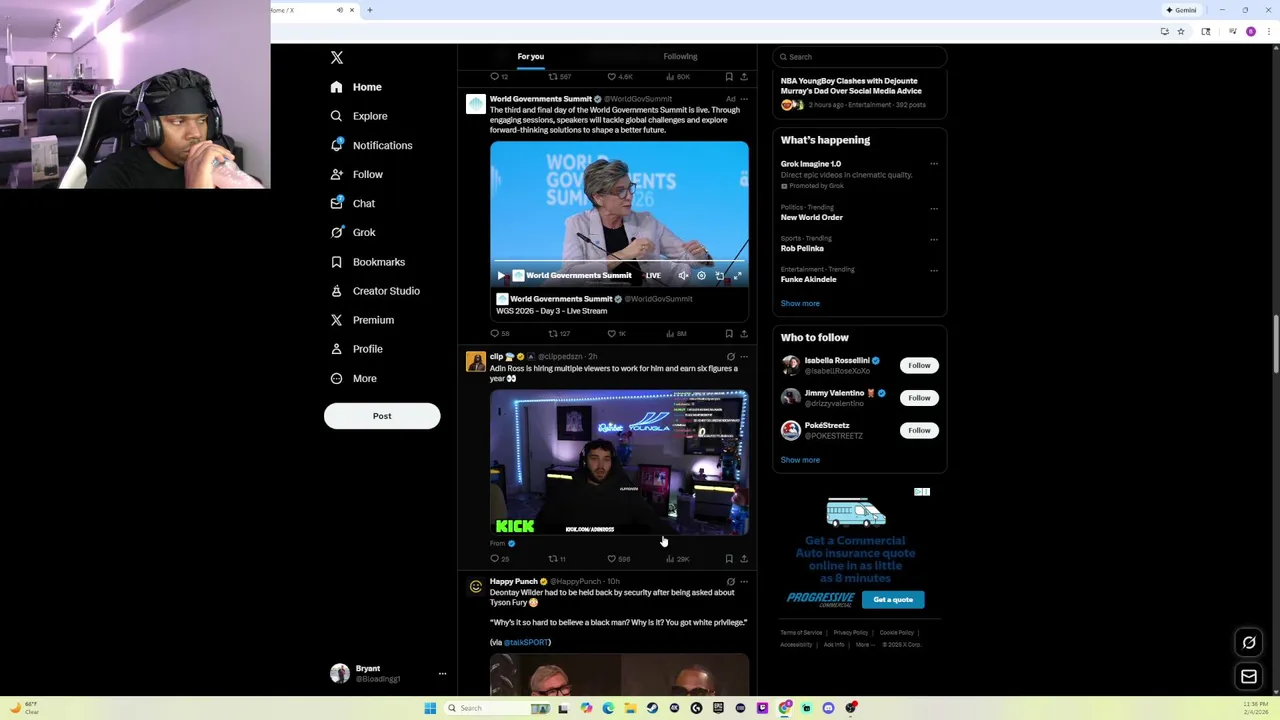Image resolution: width=1280 pixels, height=720 pixels.
Task: Switch to the Following tab
Action: point(680,57)
